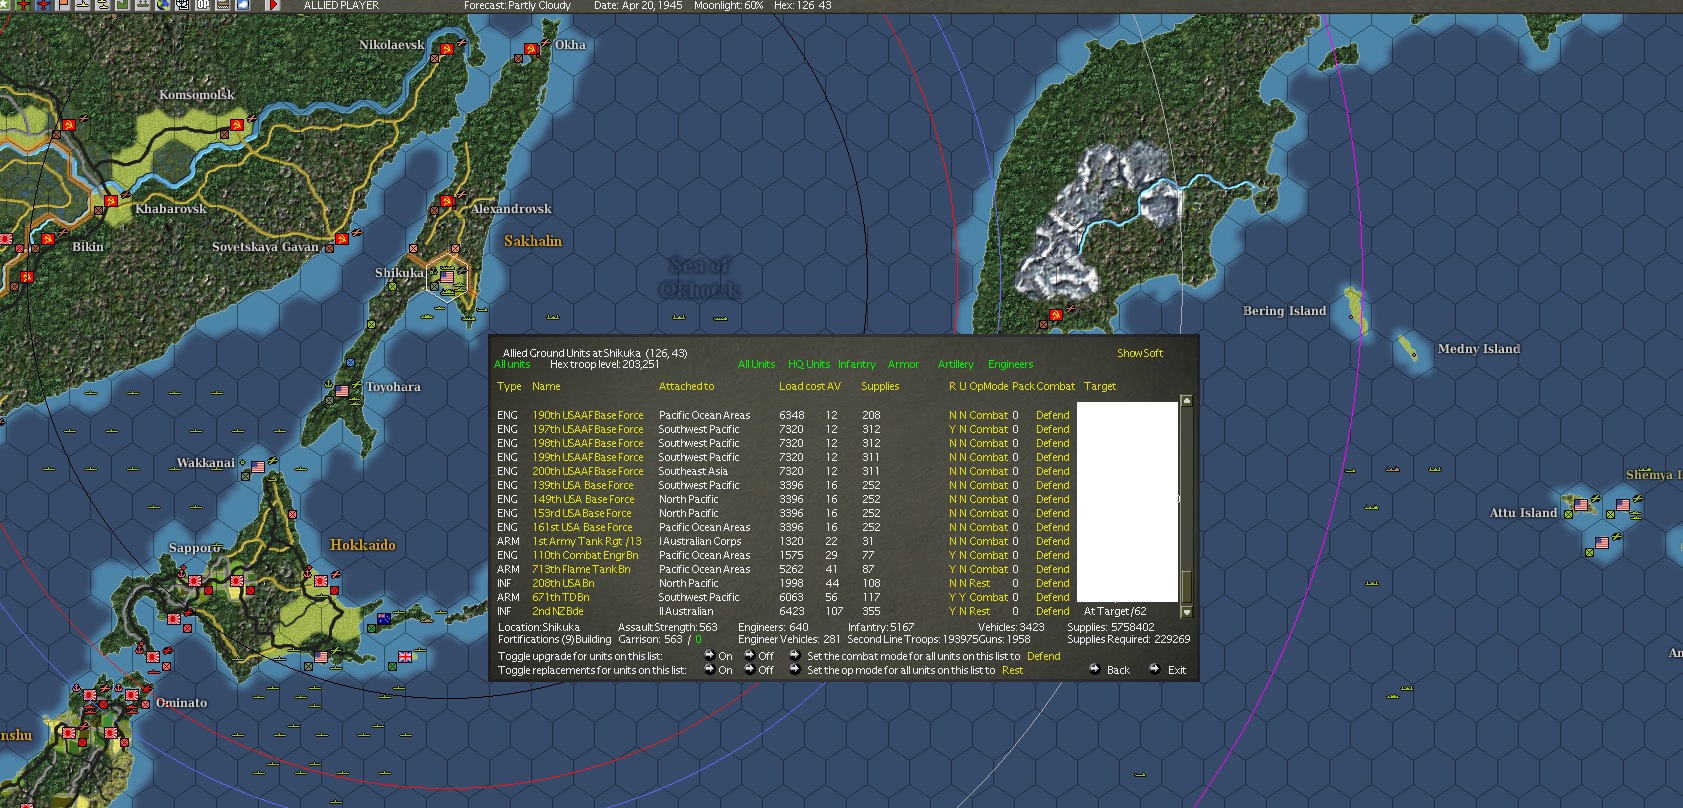Click the red arrow end-turn toolbar icon
The image size is (1683, 808).
click(272, 5)
